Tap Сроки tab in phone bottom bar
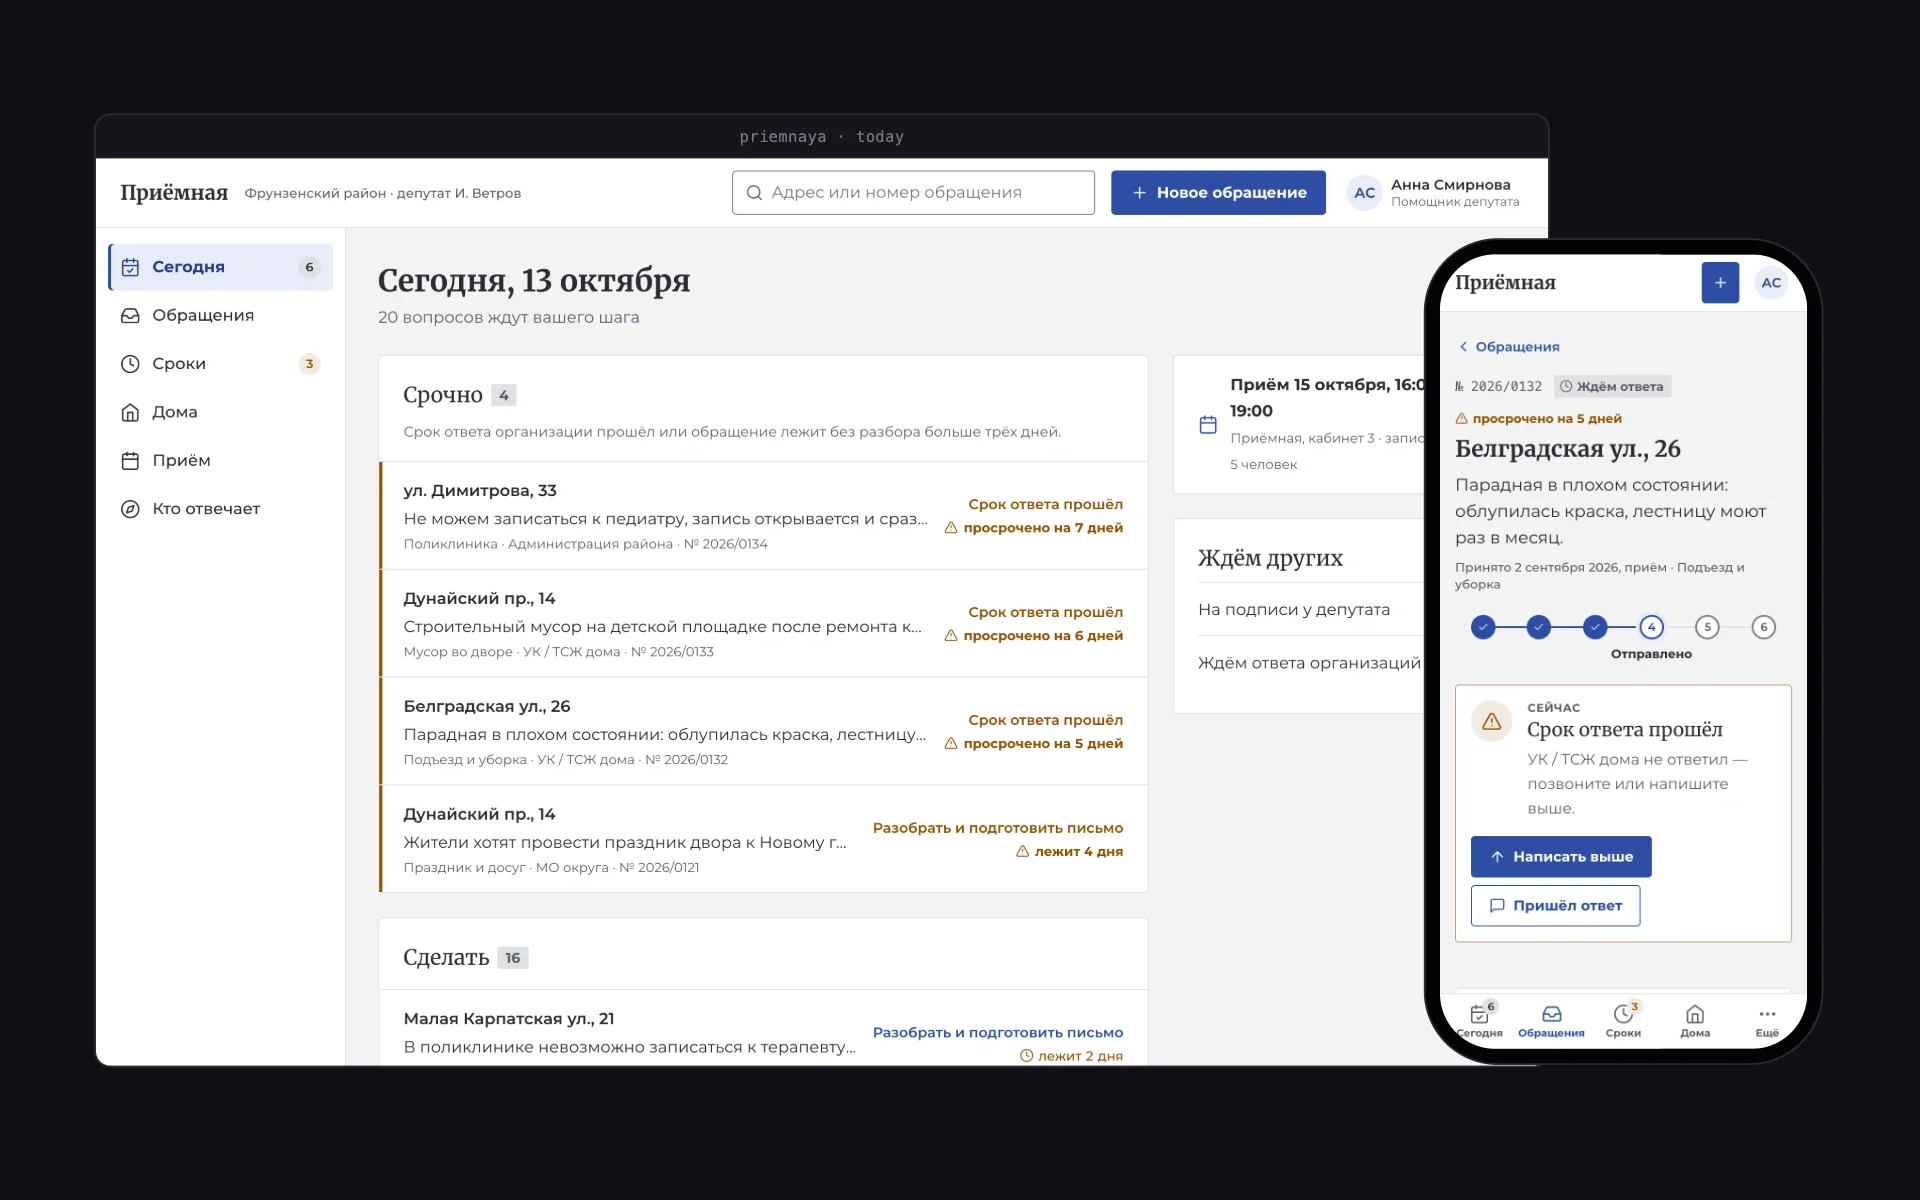 point(1623,1021)
